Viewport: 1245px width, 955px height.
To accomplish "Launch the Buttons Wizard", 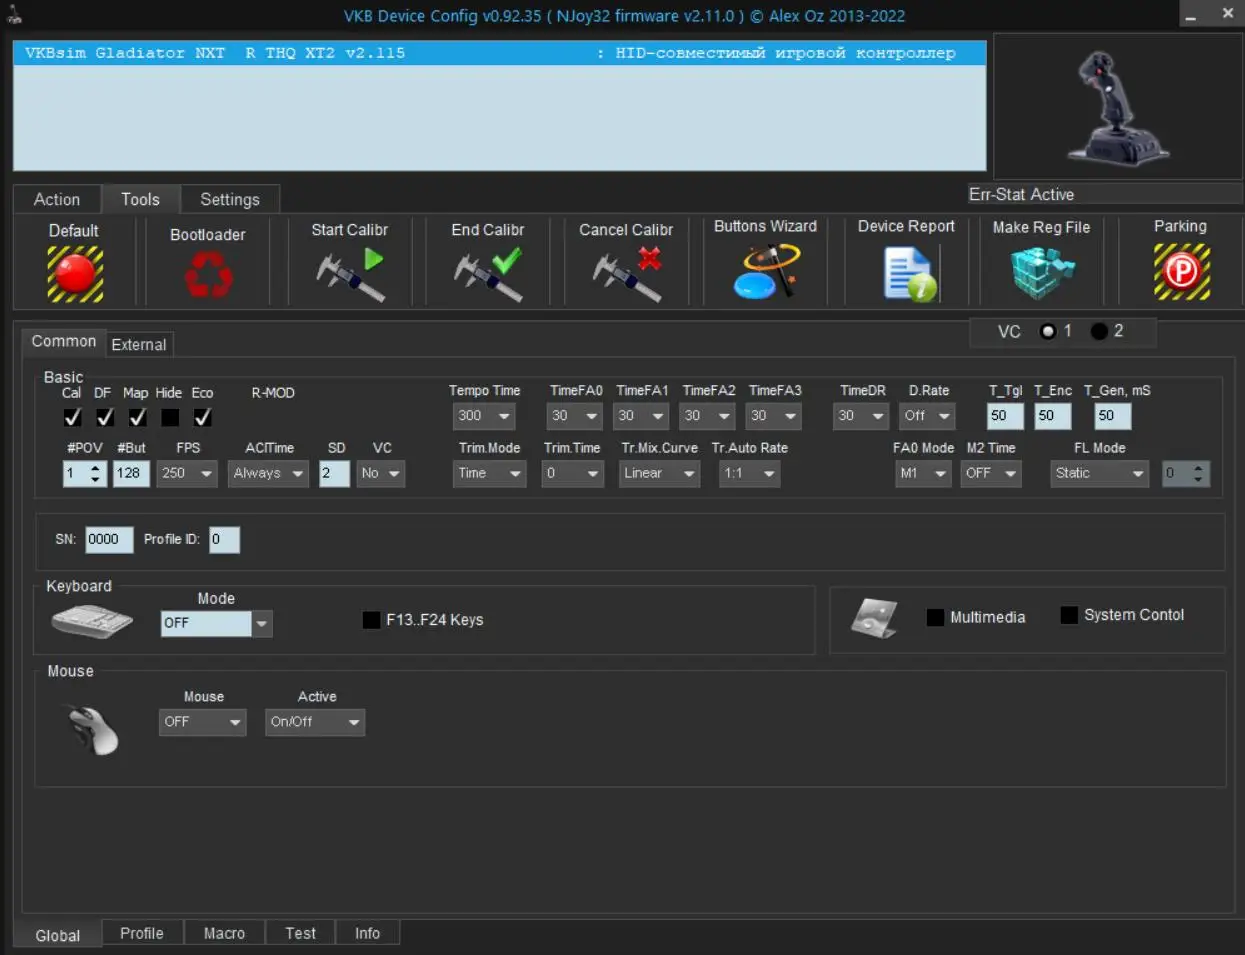I will [766, 273].
